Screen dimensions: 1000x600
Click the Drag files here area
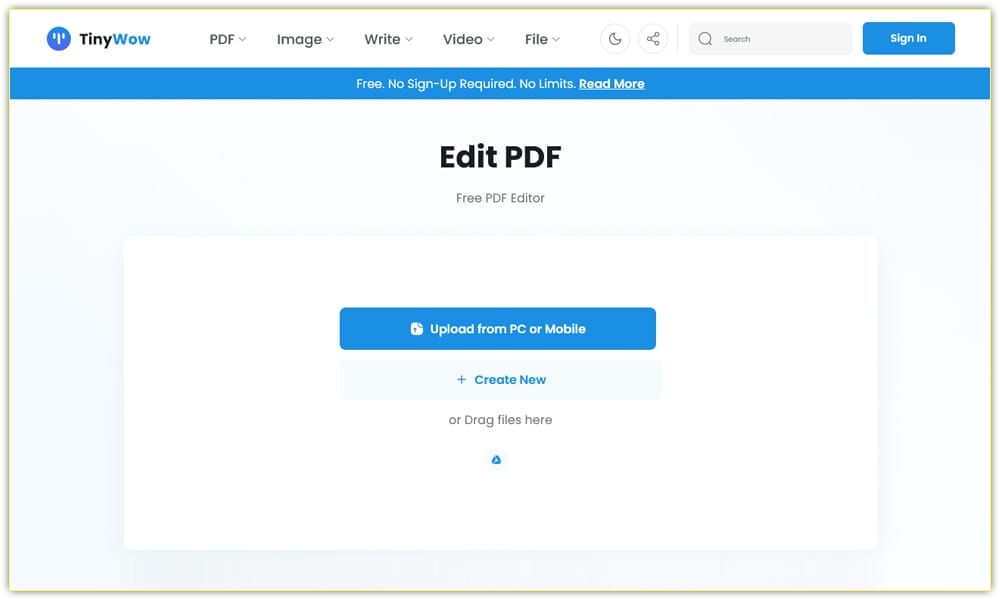click(501, 420)
